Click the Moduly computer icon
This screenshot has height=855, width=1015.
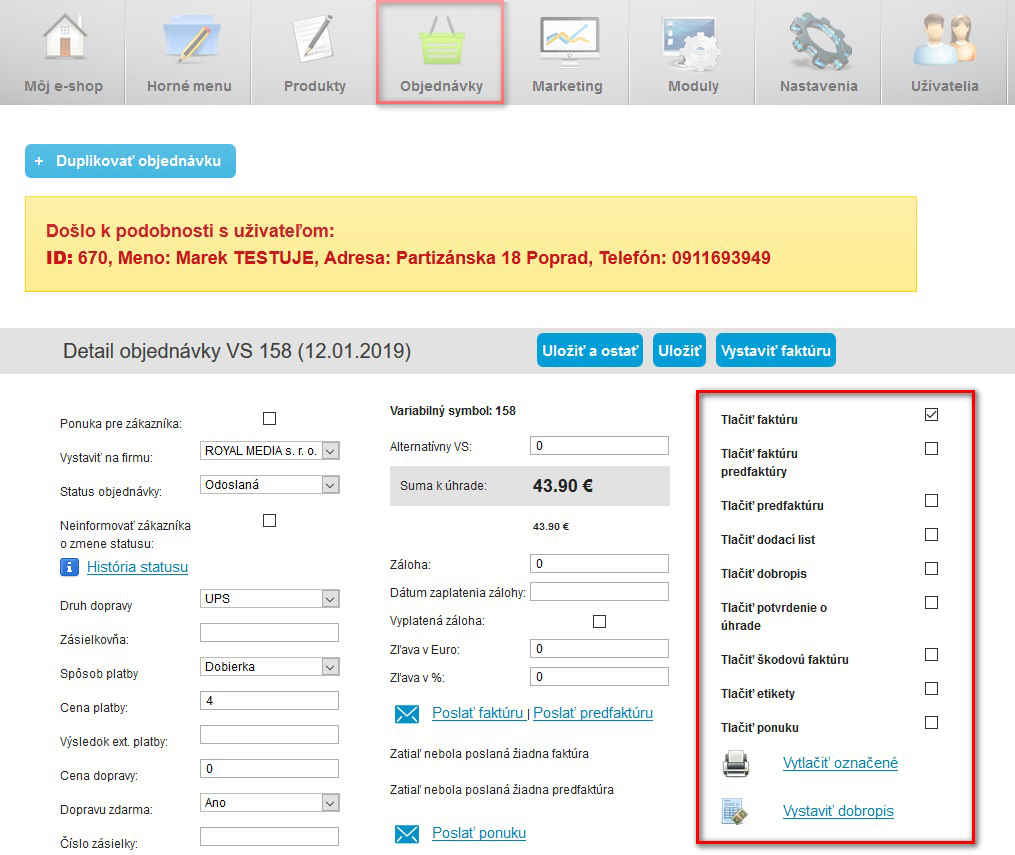tap(693, 40)
